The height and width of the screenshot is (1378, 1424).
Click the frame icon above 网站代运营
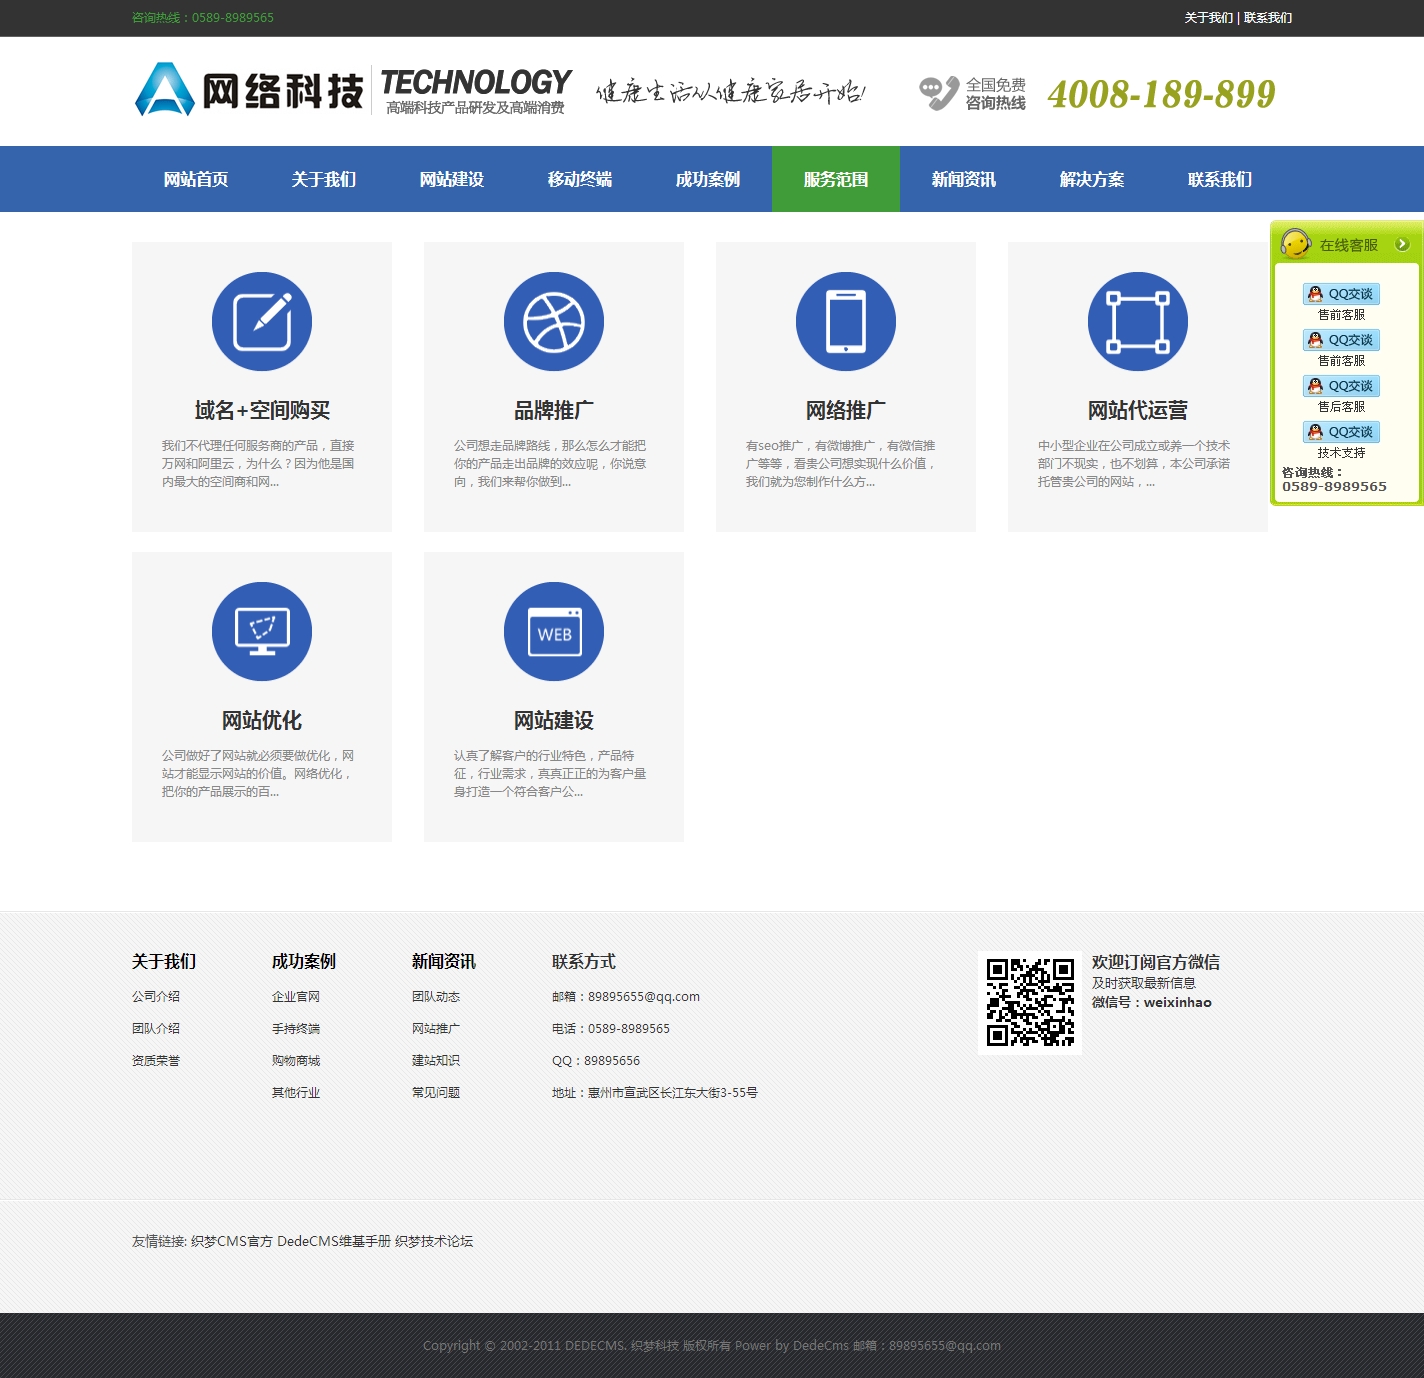(1138, 322)
